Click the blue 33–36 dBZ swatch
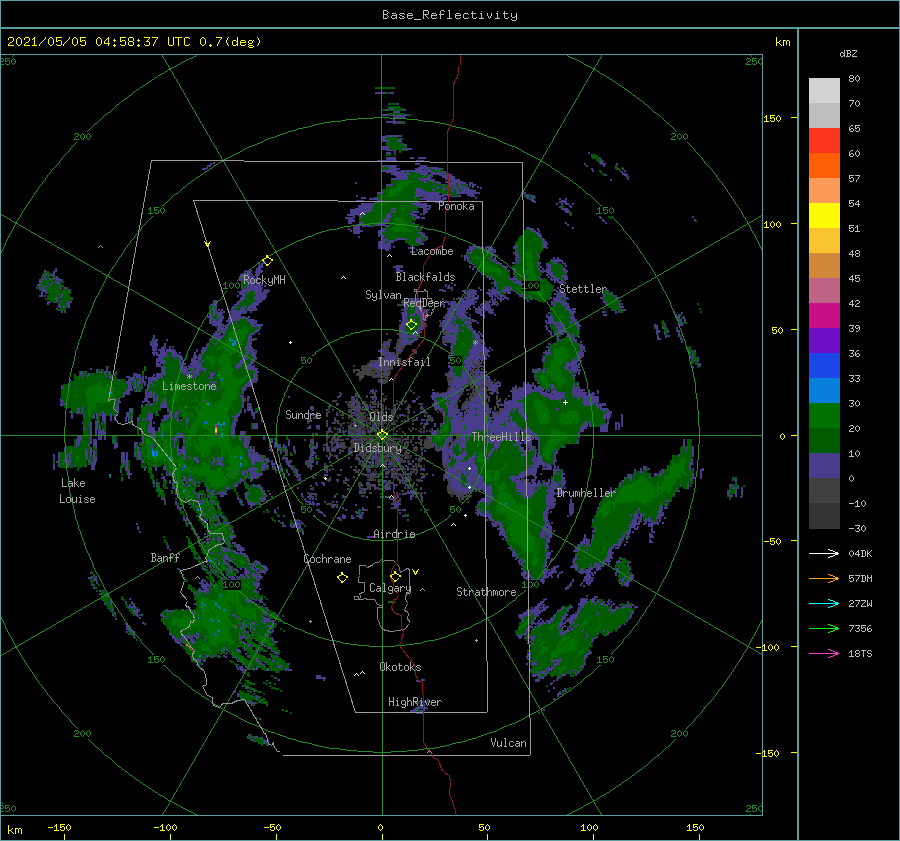The height and width of the screenshot is (841, 900). (x=824, y=366)
